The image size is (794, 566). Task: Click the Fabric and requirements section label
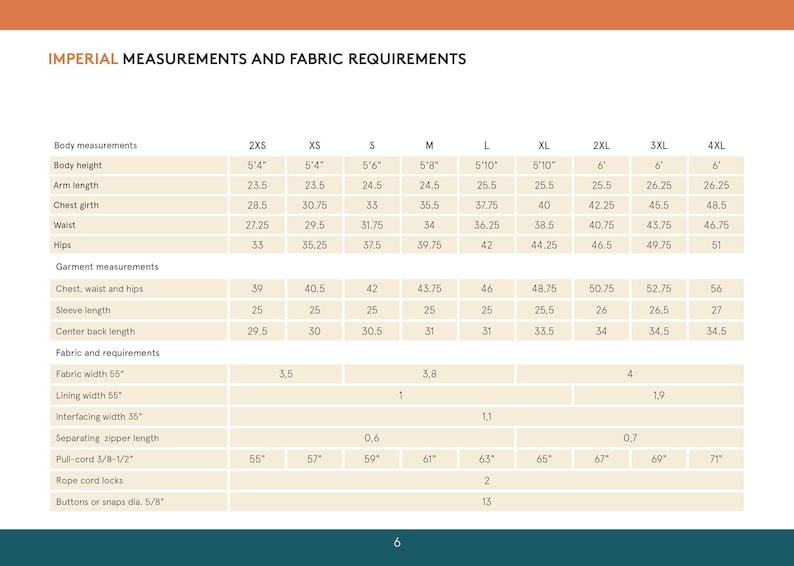(x=107, y=353)
